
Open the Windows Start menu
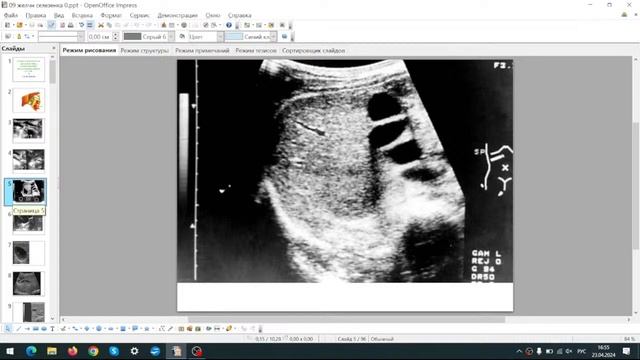click(10, 351)
